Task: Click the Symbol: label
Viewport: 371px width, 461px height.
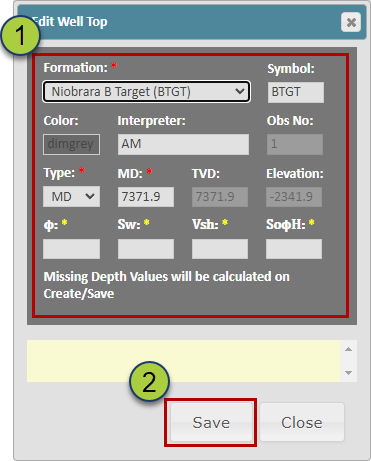Action: point(291,69)
